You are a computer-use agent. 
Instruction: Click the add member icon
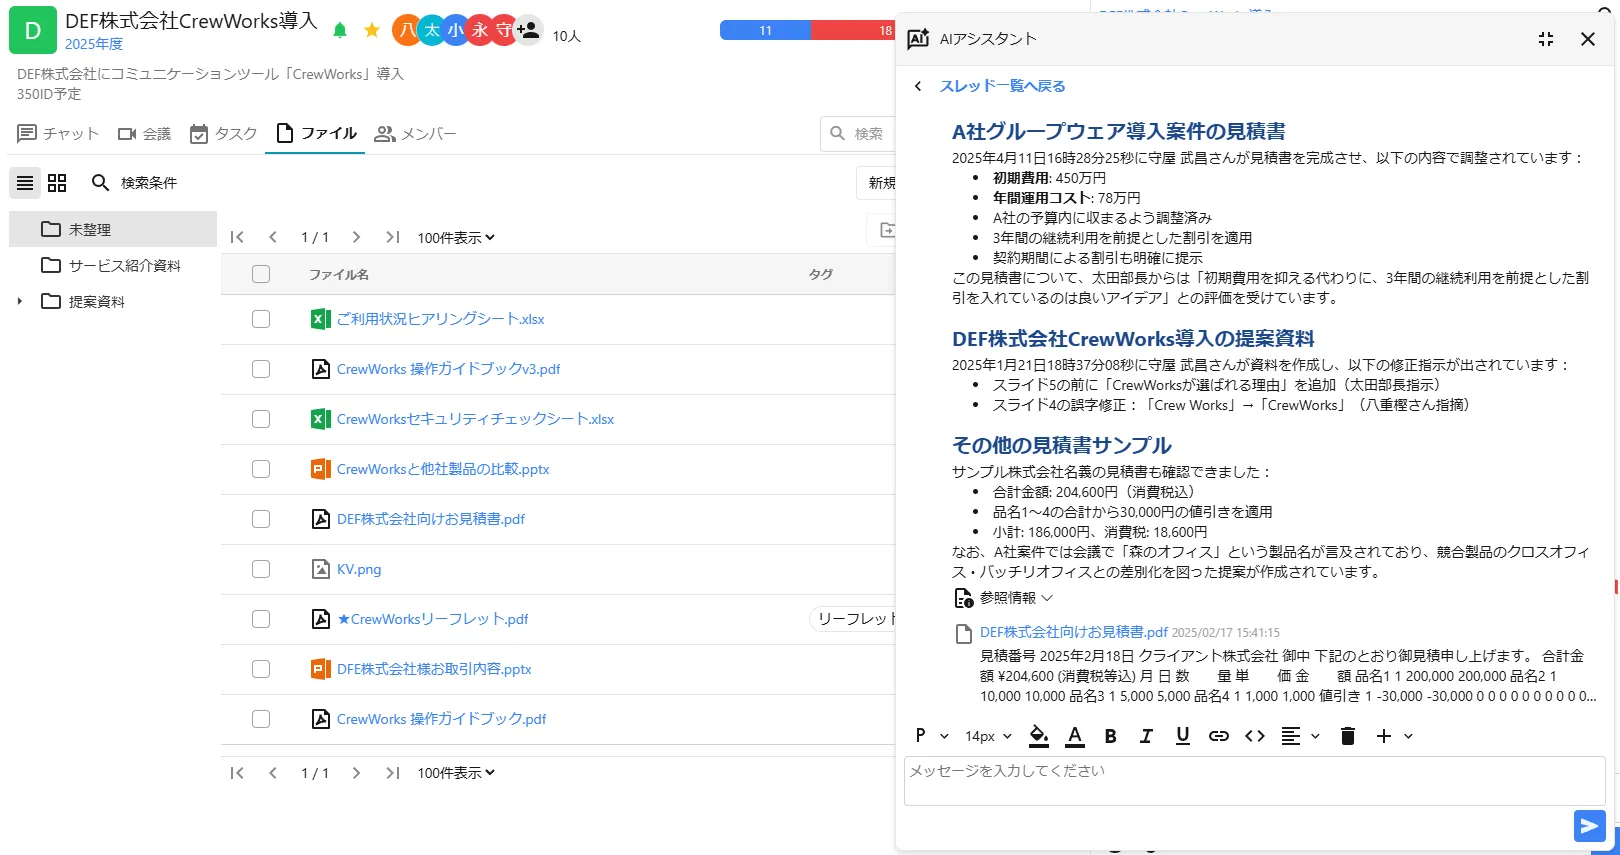click(x=529, y=30)
